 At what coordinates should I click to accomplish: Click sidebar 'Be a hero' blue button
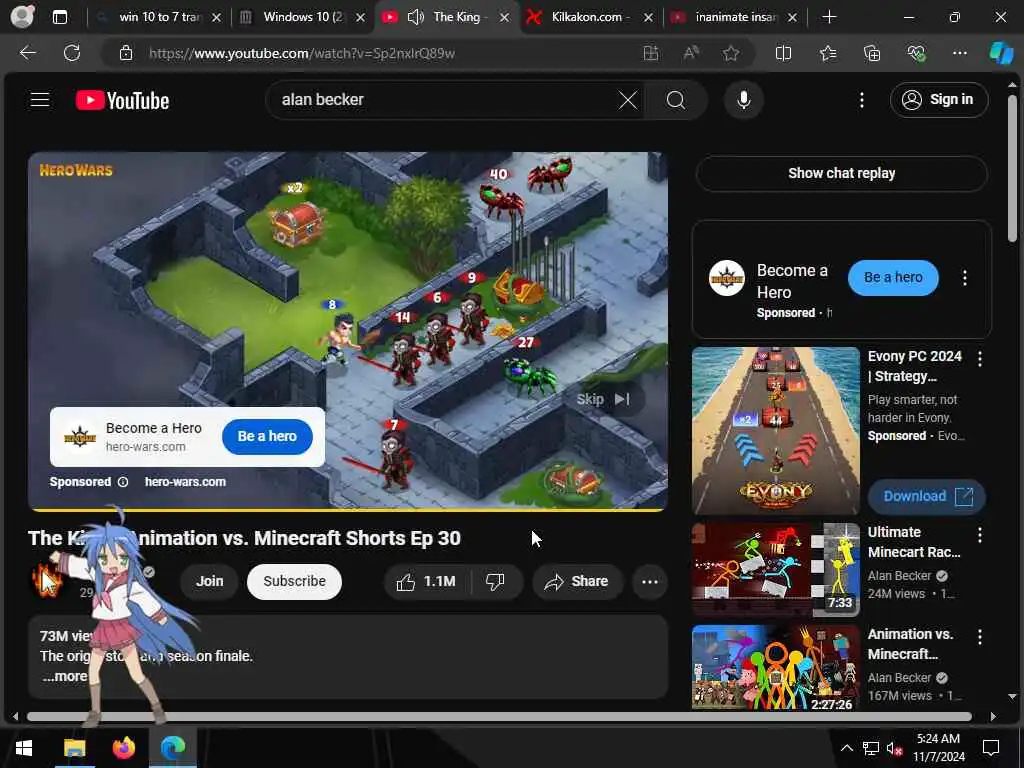coord(893,278)
